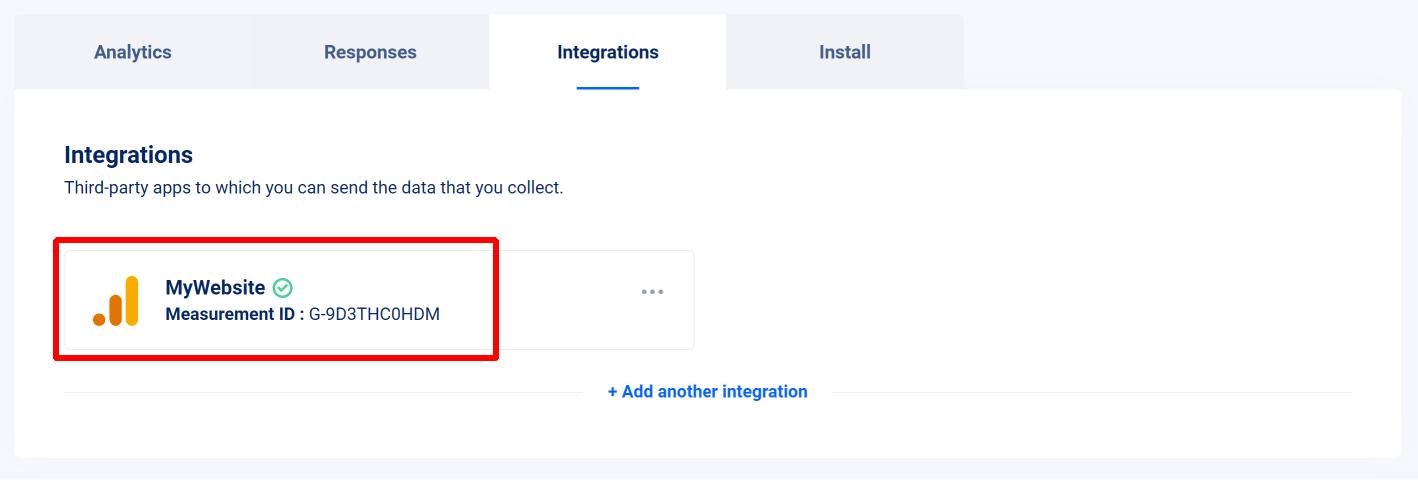This screenshot has height=480, width=1418.
Task: Open the Responses tab
Action: 370,52
